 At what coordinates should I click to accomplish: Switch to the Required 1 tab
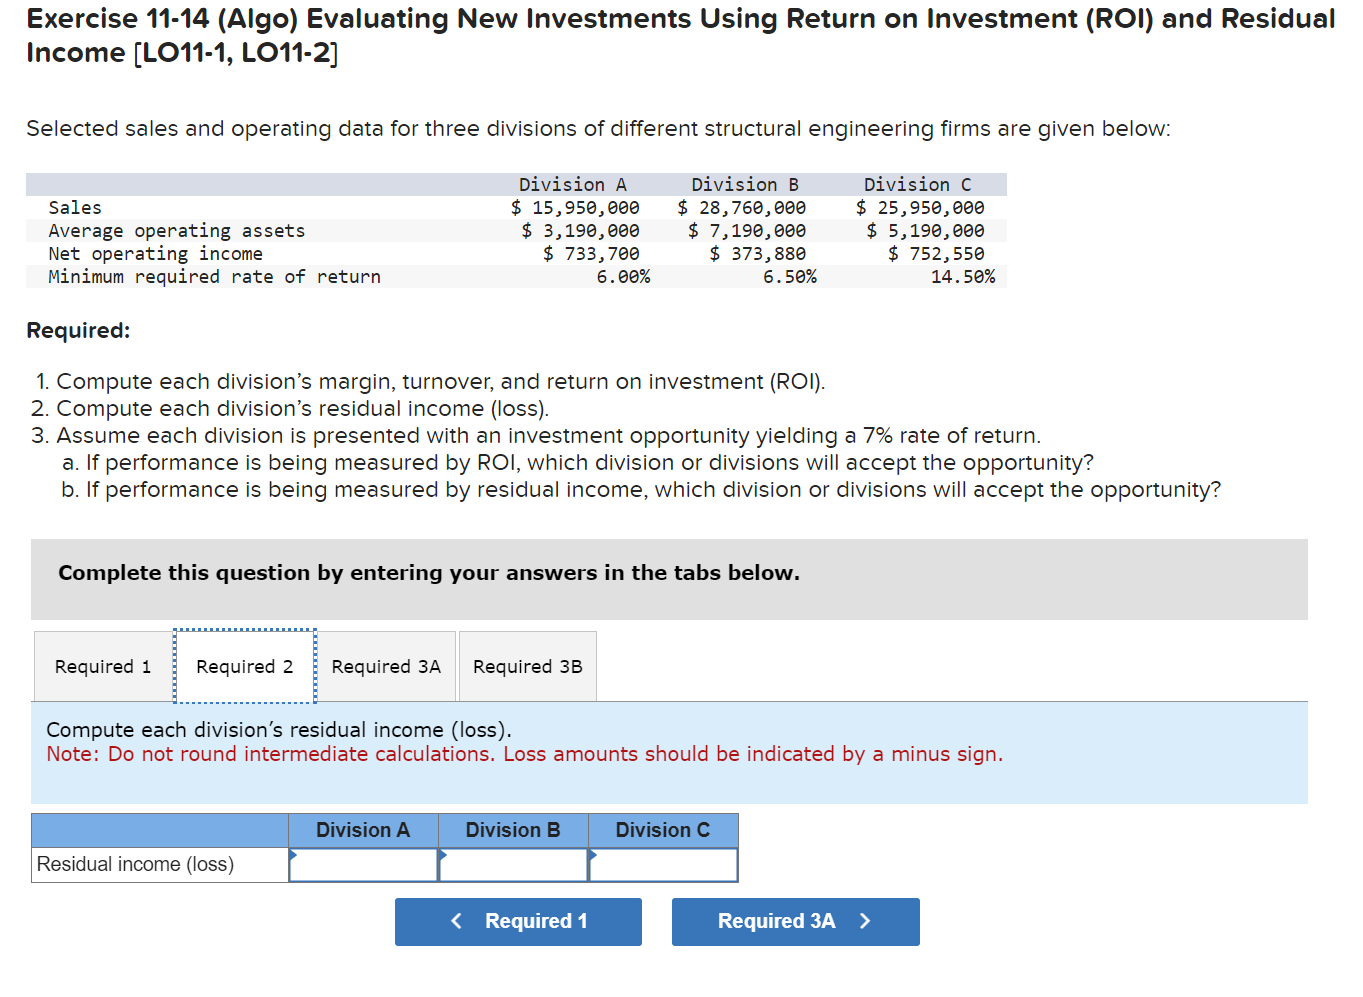[x=101, y=666]
